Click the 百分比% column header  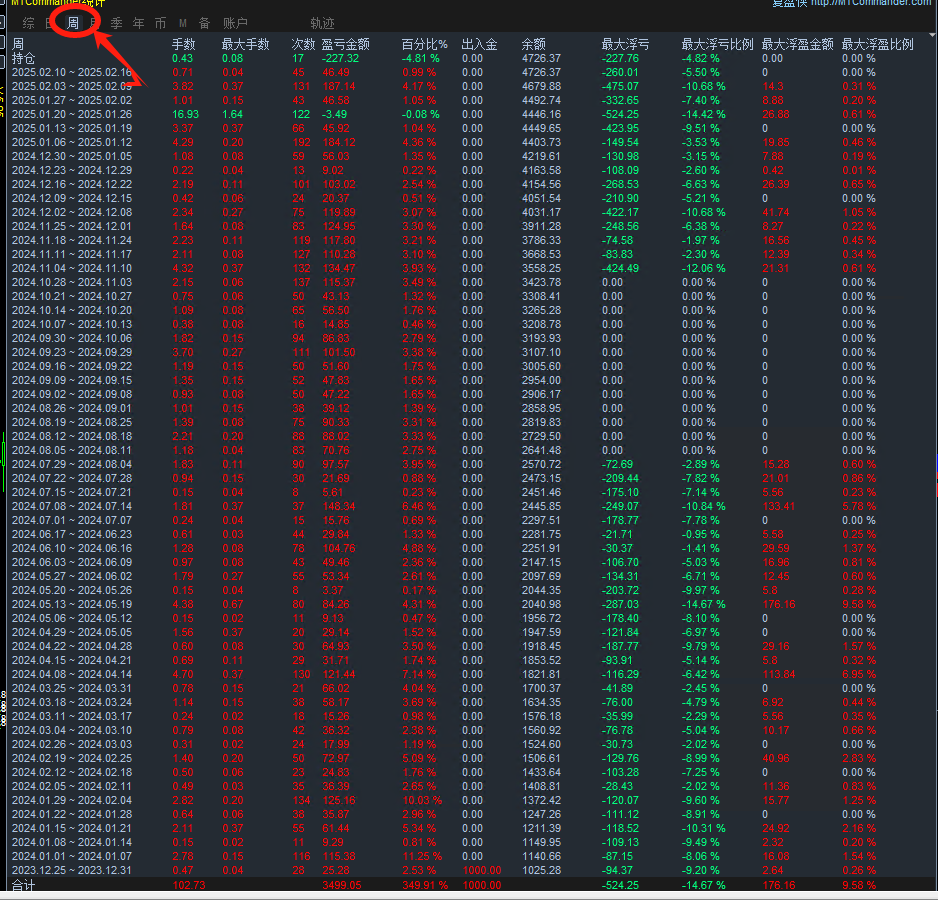point(424,44)
